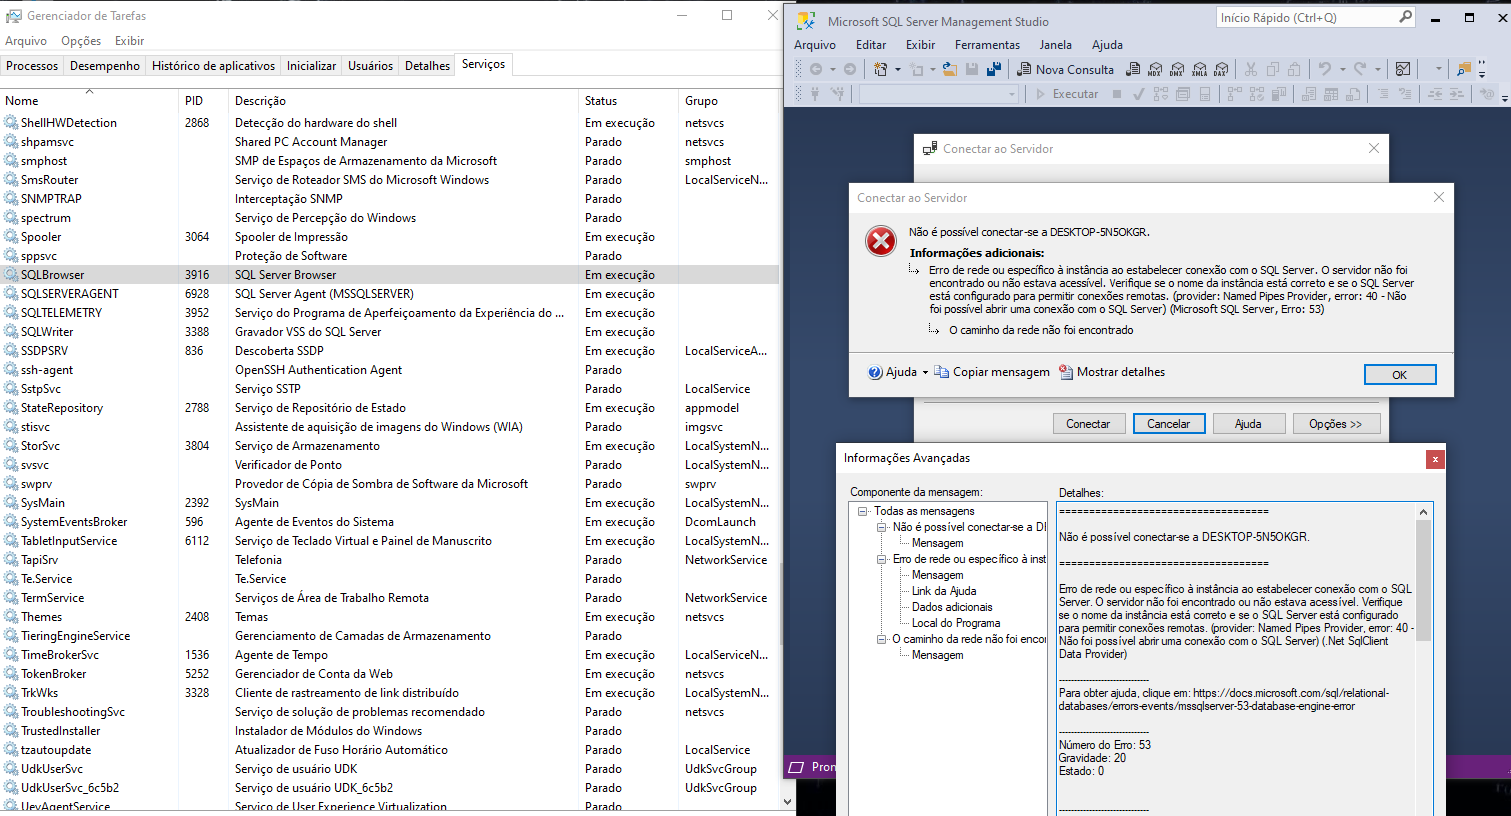Open the Janela menu in SSMS
This screenshot has width=1511, height=816.
pos(1055,45)
